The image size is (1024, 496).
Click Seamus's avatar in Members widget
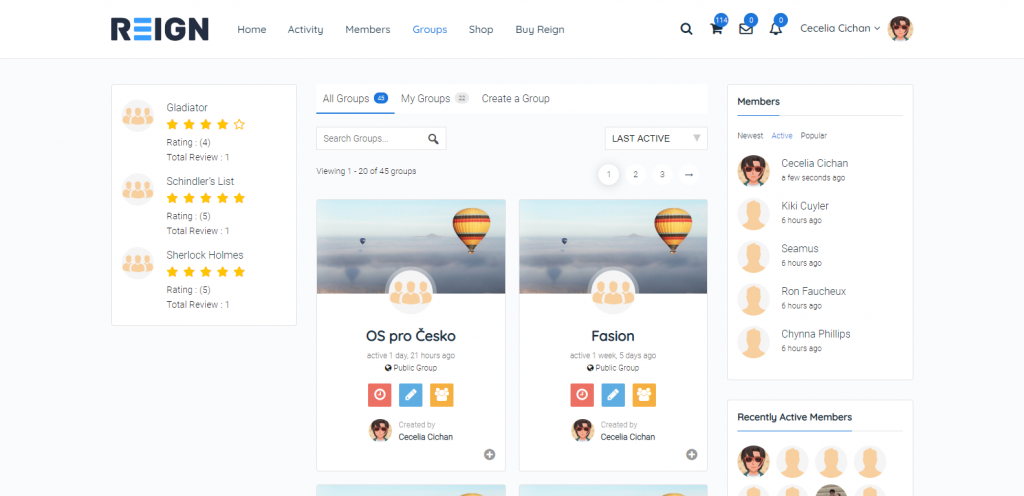[x=754, y=256]
